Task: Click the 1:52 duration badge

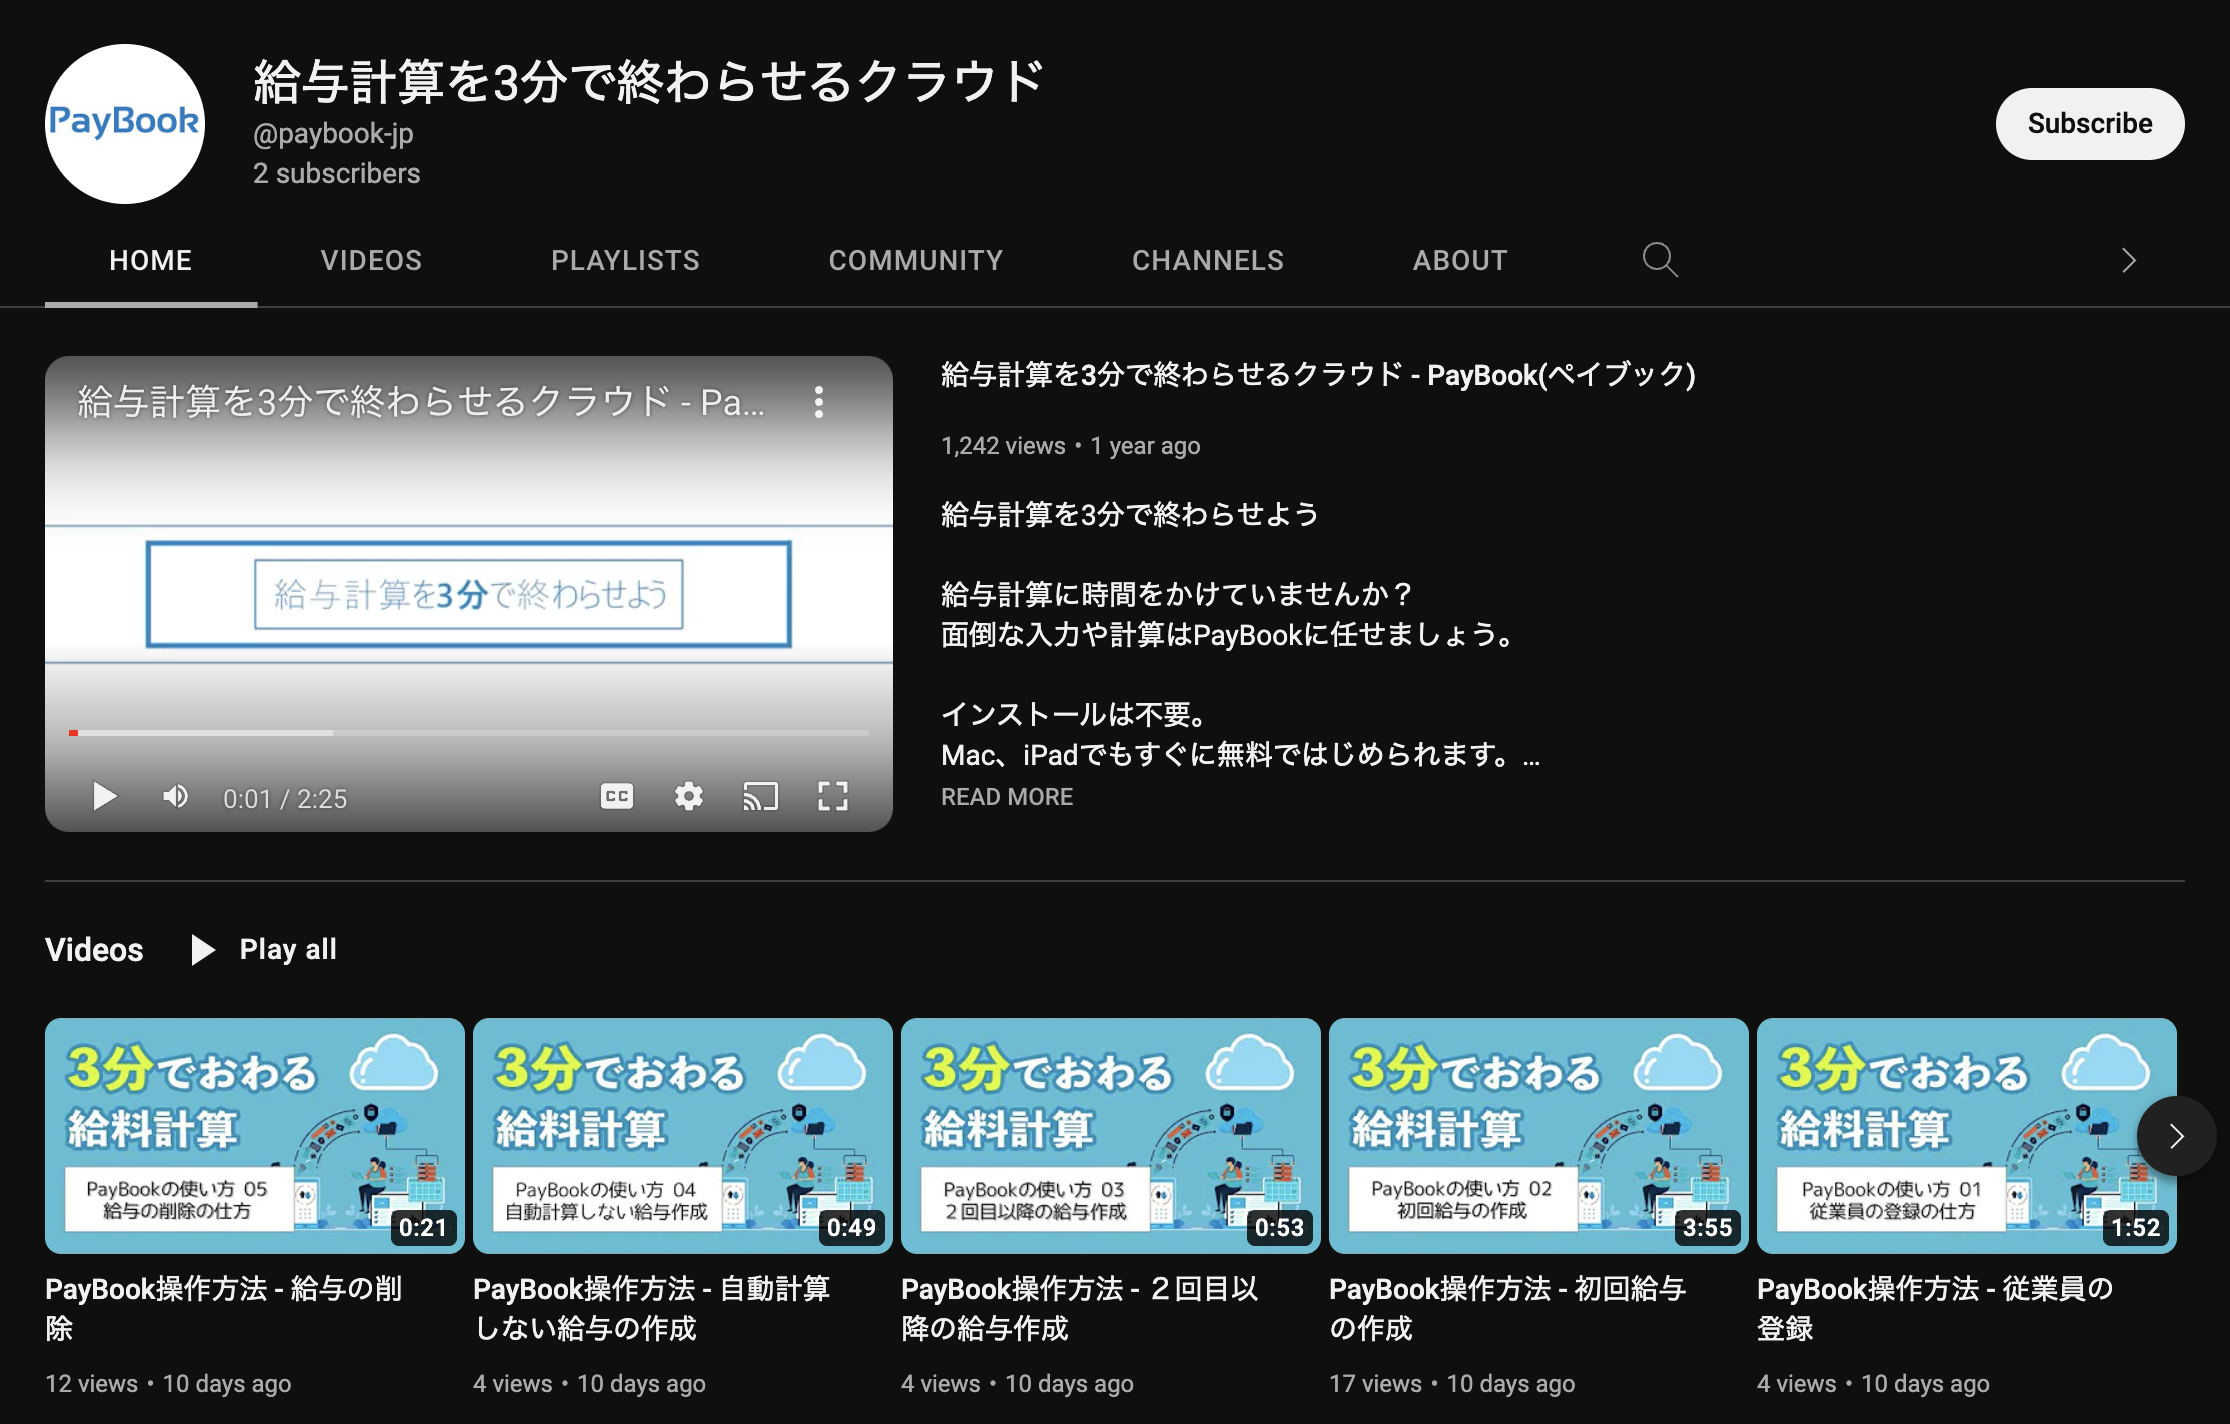Action: pyautogui.click(x=2135, y=1228)
